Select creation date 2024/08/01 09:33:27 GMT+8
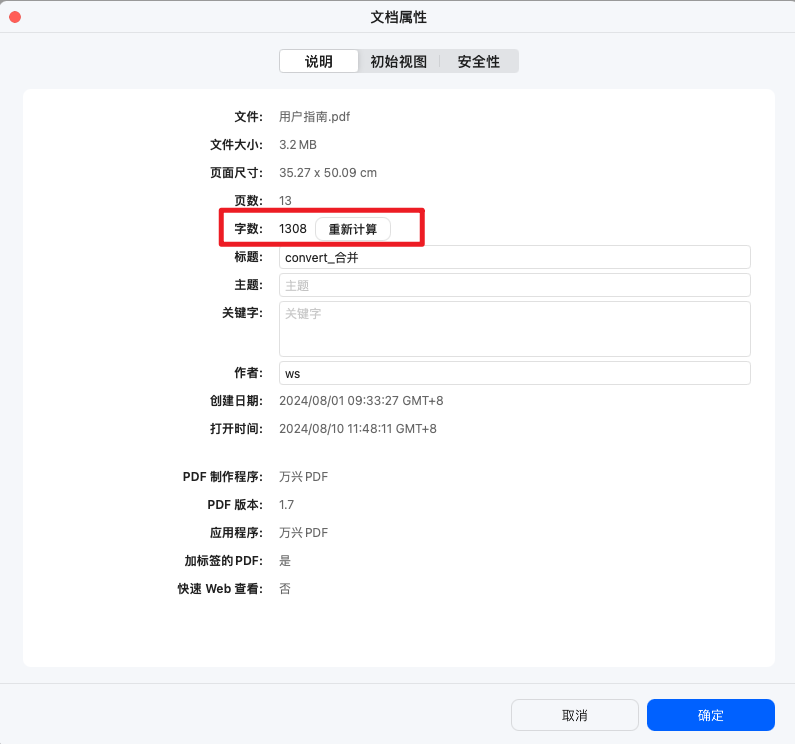The height and width of the screenshot is (744, 795). coord(361,401)
